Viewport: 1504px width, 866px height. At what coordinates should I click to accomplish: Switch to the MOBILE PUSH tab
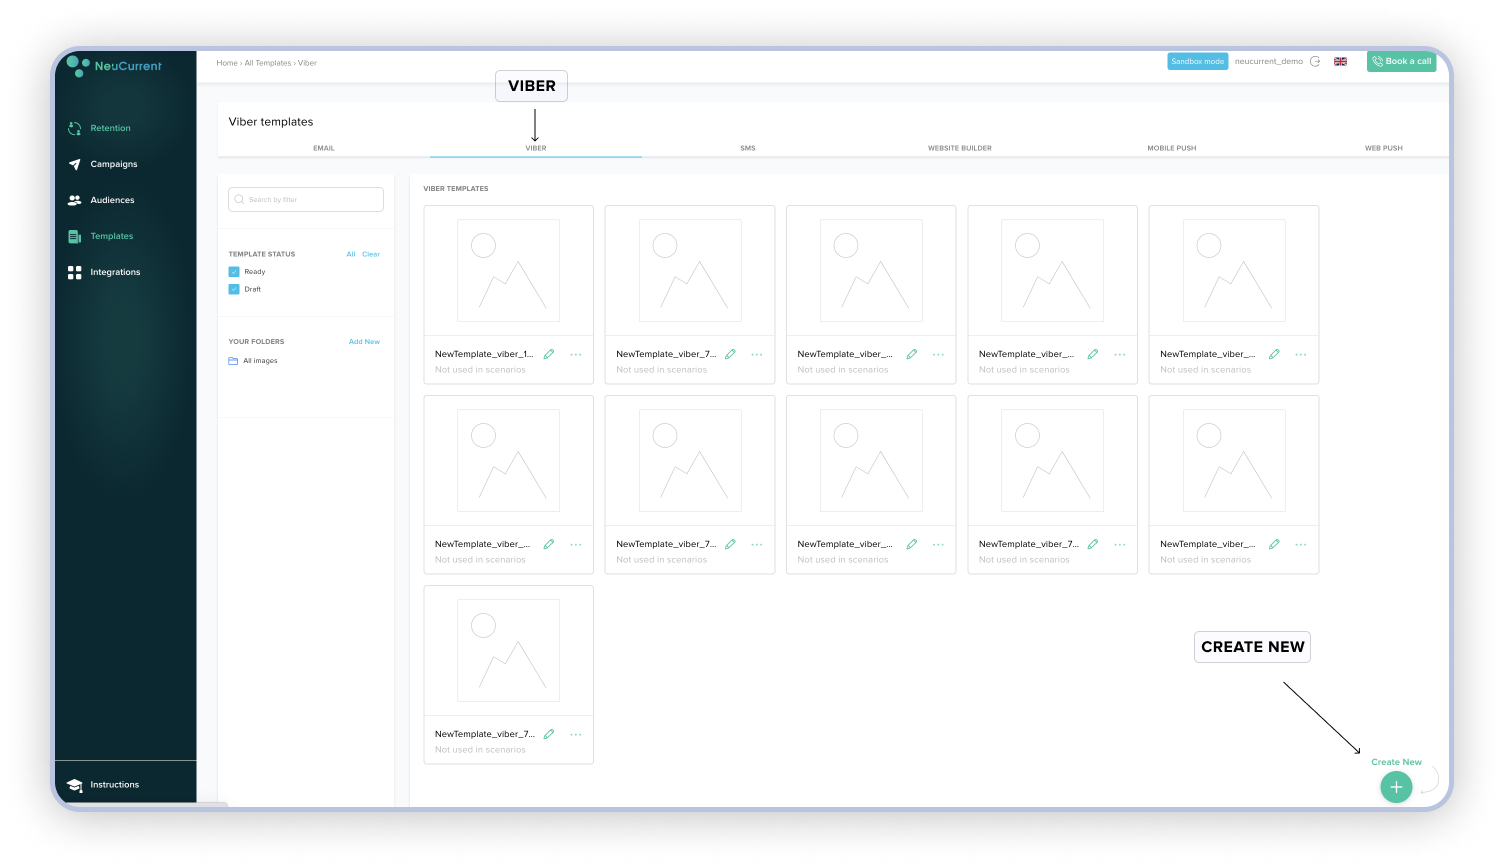[x=1172, y=148]
